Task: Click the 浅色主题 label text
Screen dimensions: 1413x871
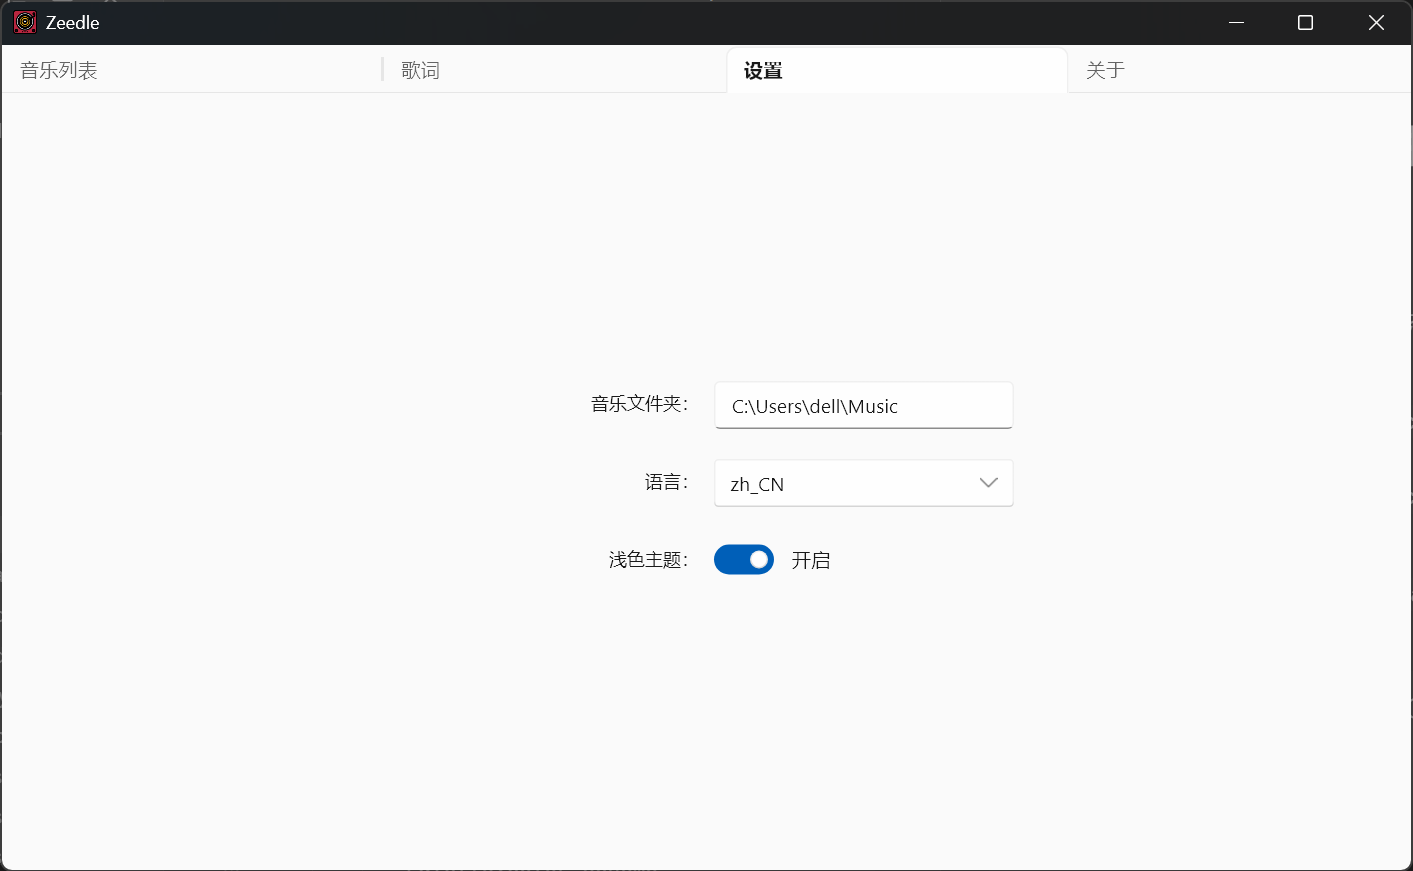Action: (x=648, y=560)
